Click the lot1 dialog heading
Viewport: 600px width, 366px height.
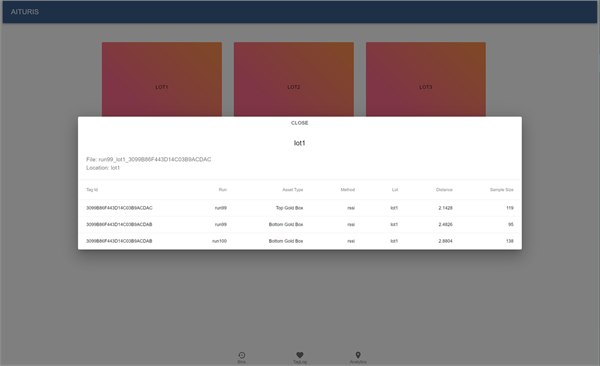pos(300,143)
